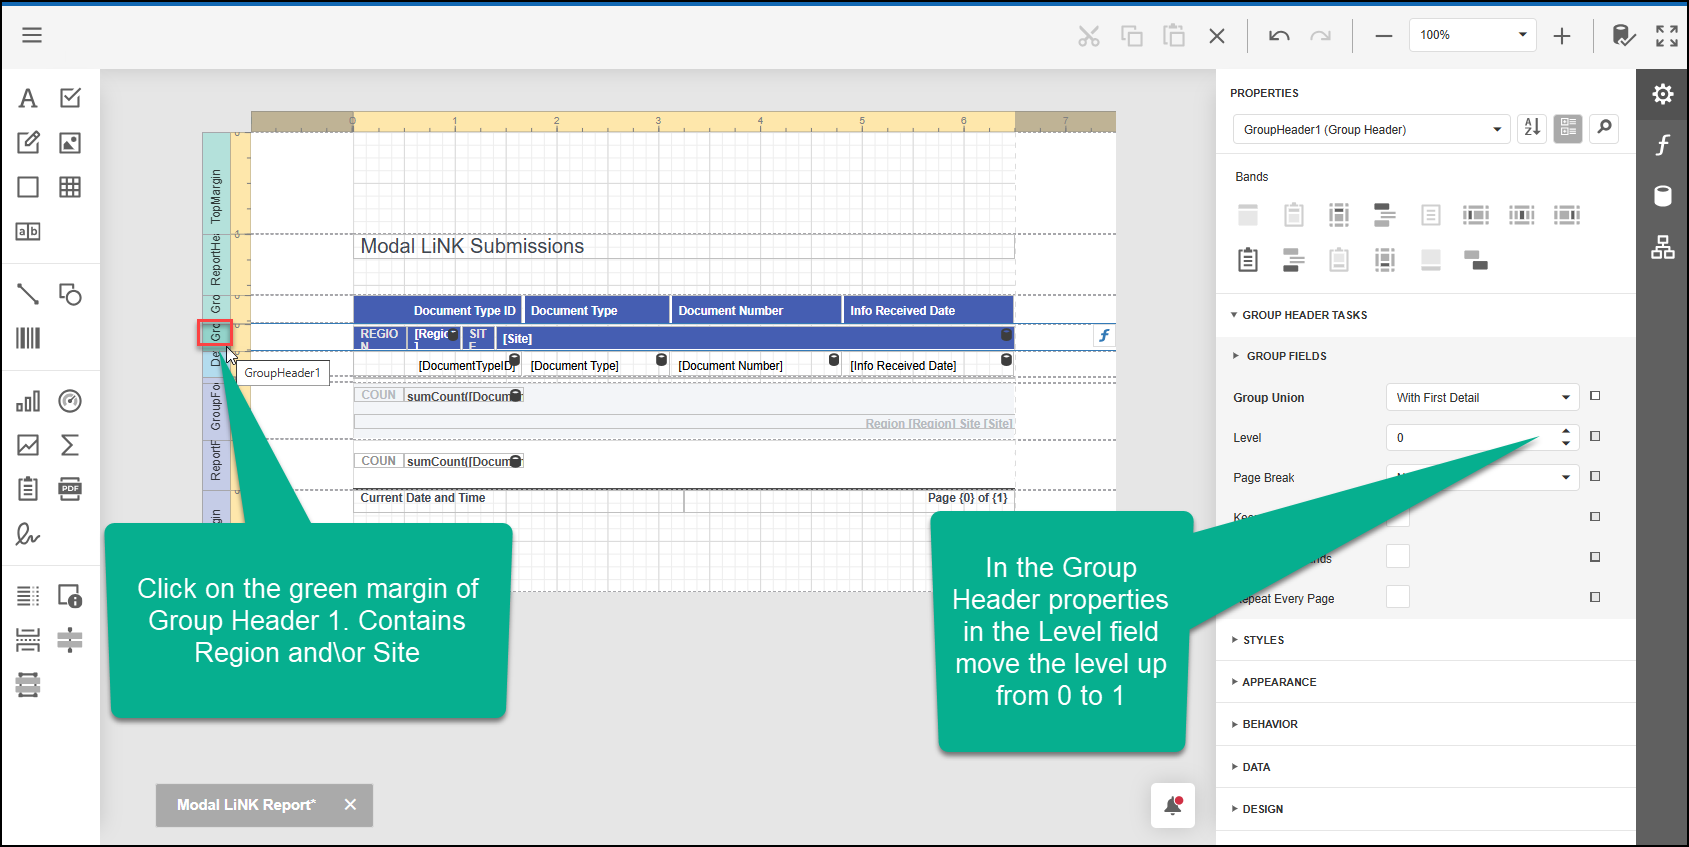
Task: Open the hamburger menu
Action: click(32, 35)
